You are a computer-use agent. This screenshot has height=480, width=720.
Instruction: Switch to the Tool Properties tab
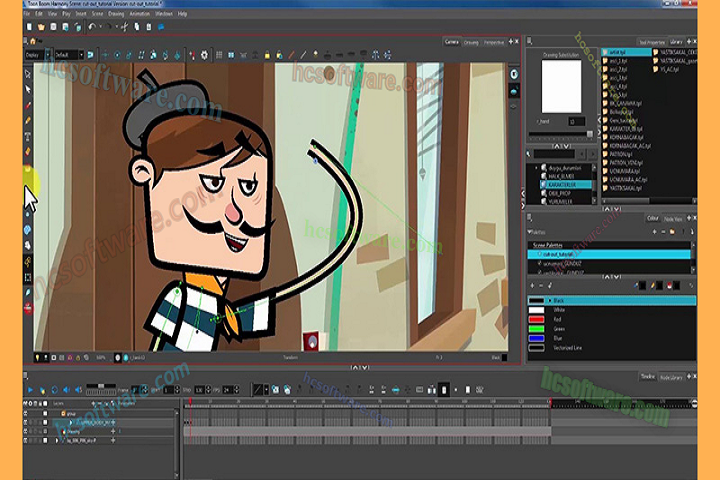(x=652, y=42)
